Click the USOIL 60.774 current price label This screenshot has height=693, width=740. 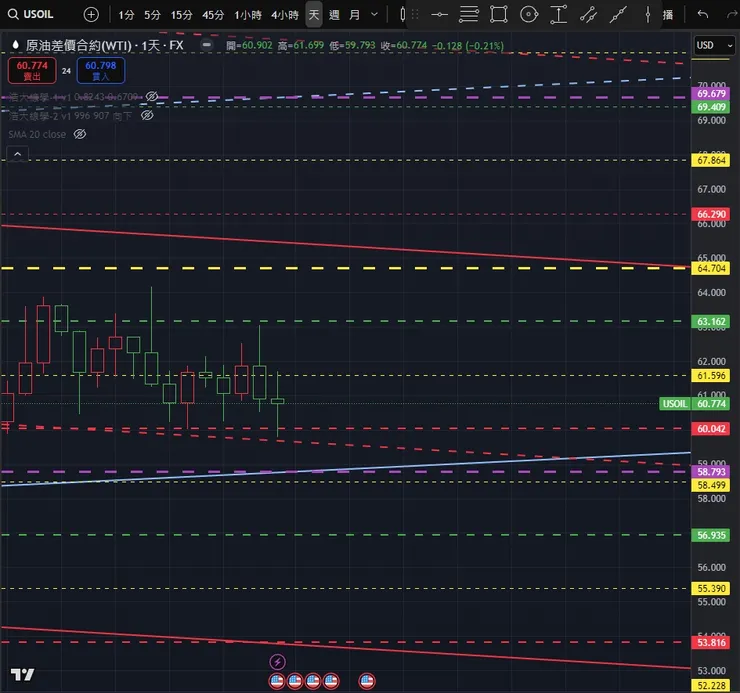694,404
